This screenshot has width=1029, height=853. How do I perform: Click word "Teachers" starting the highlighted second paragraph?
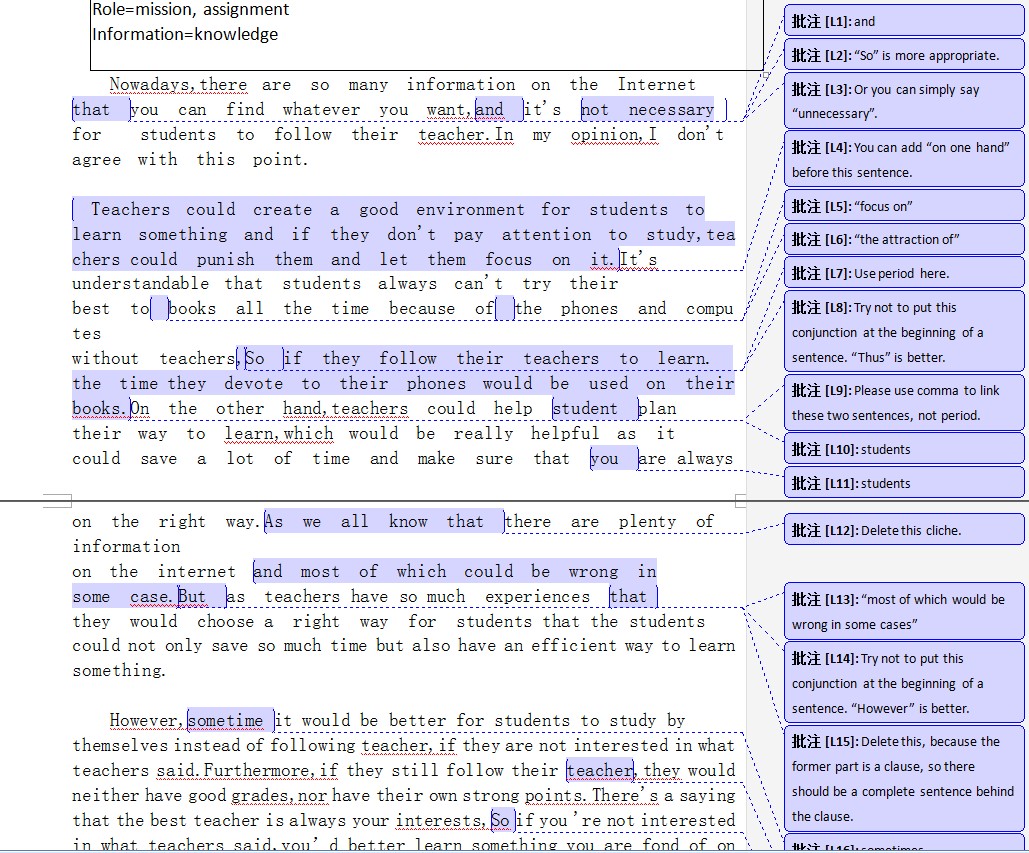tap(131, 209)
